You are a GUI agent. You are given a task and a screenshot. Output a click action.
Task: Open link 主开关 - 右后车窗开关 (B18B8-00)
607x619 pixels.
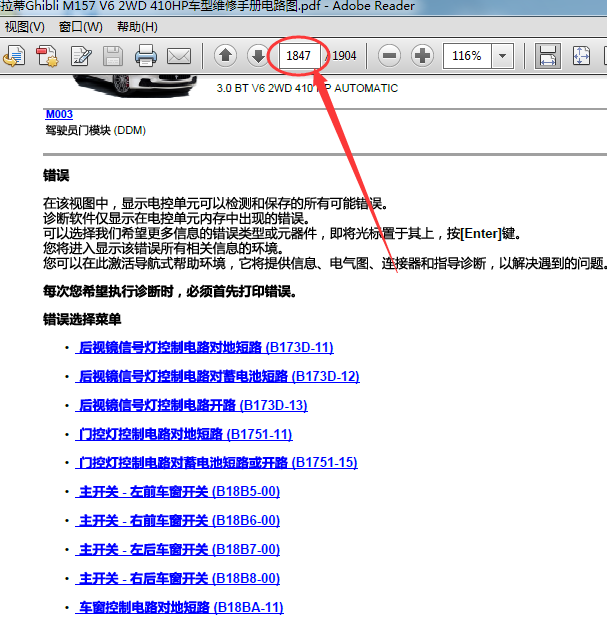click(178, 578)
